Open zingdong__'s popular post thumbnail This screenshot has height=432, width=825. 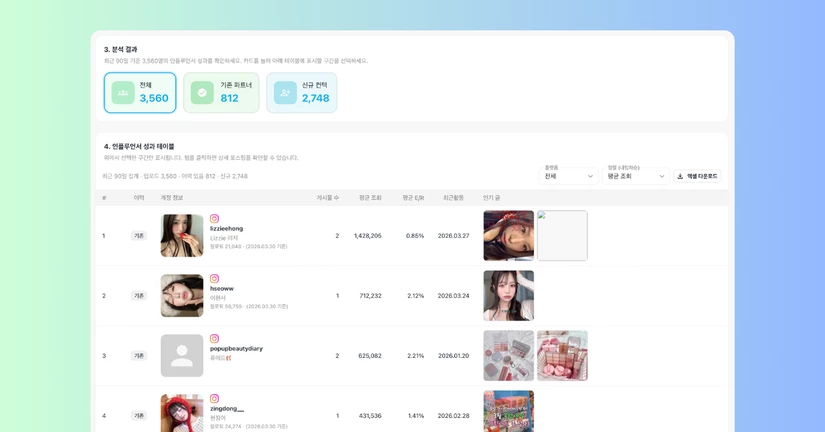(509, 411)
